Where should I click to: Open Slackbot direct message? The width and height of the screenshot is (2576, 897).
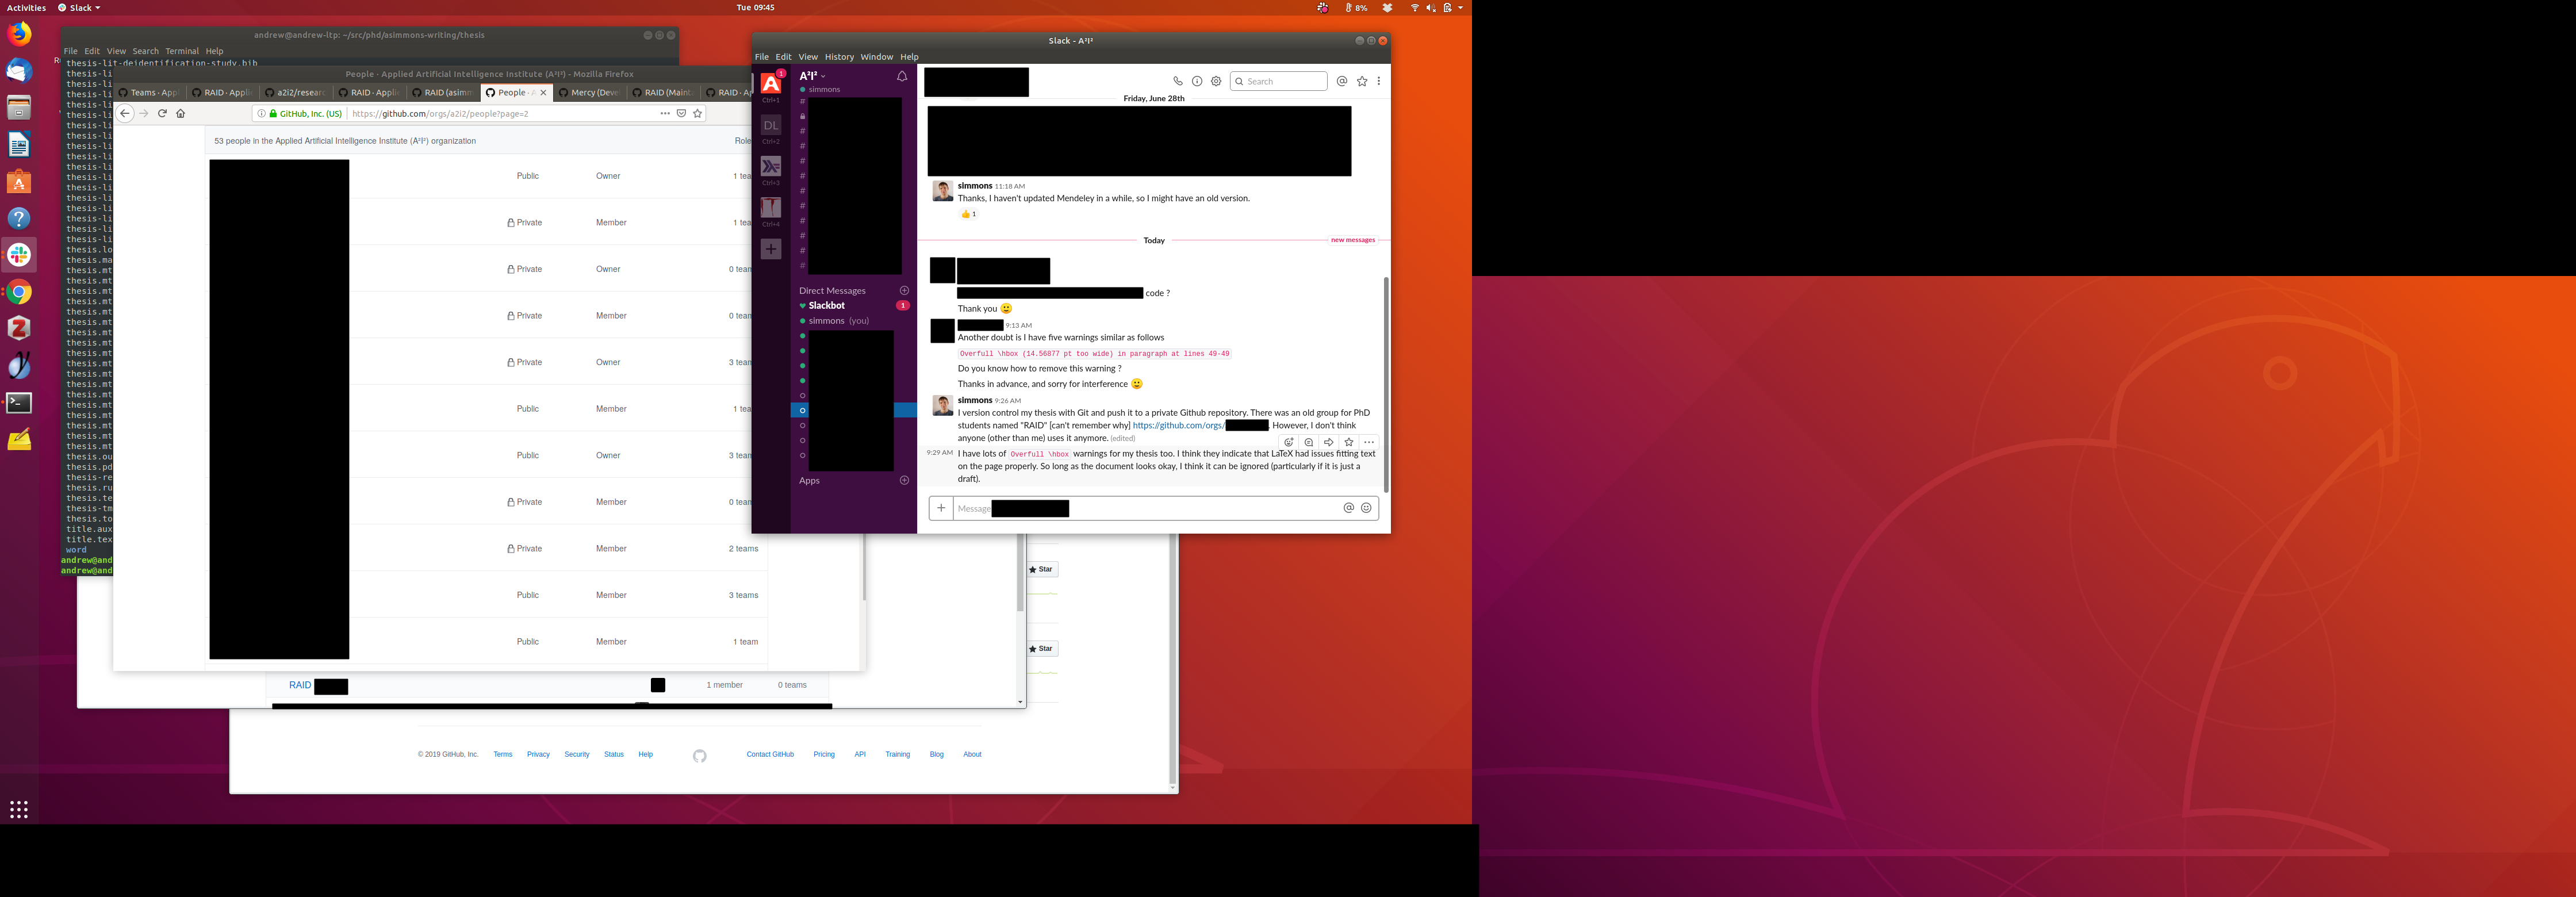tap(827, 306)
